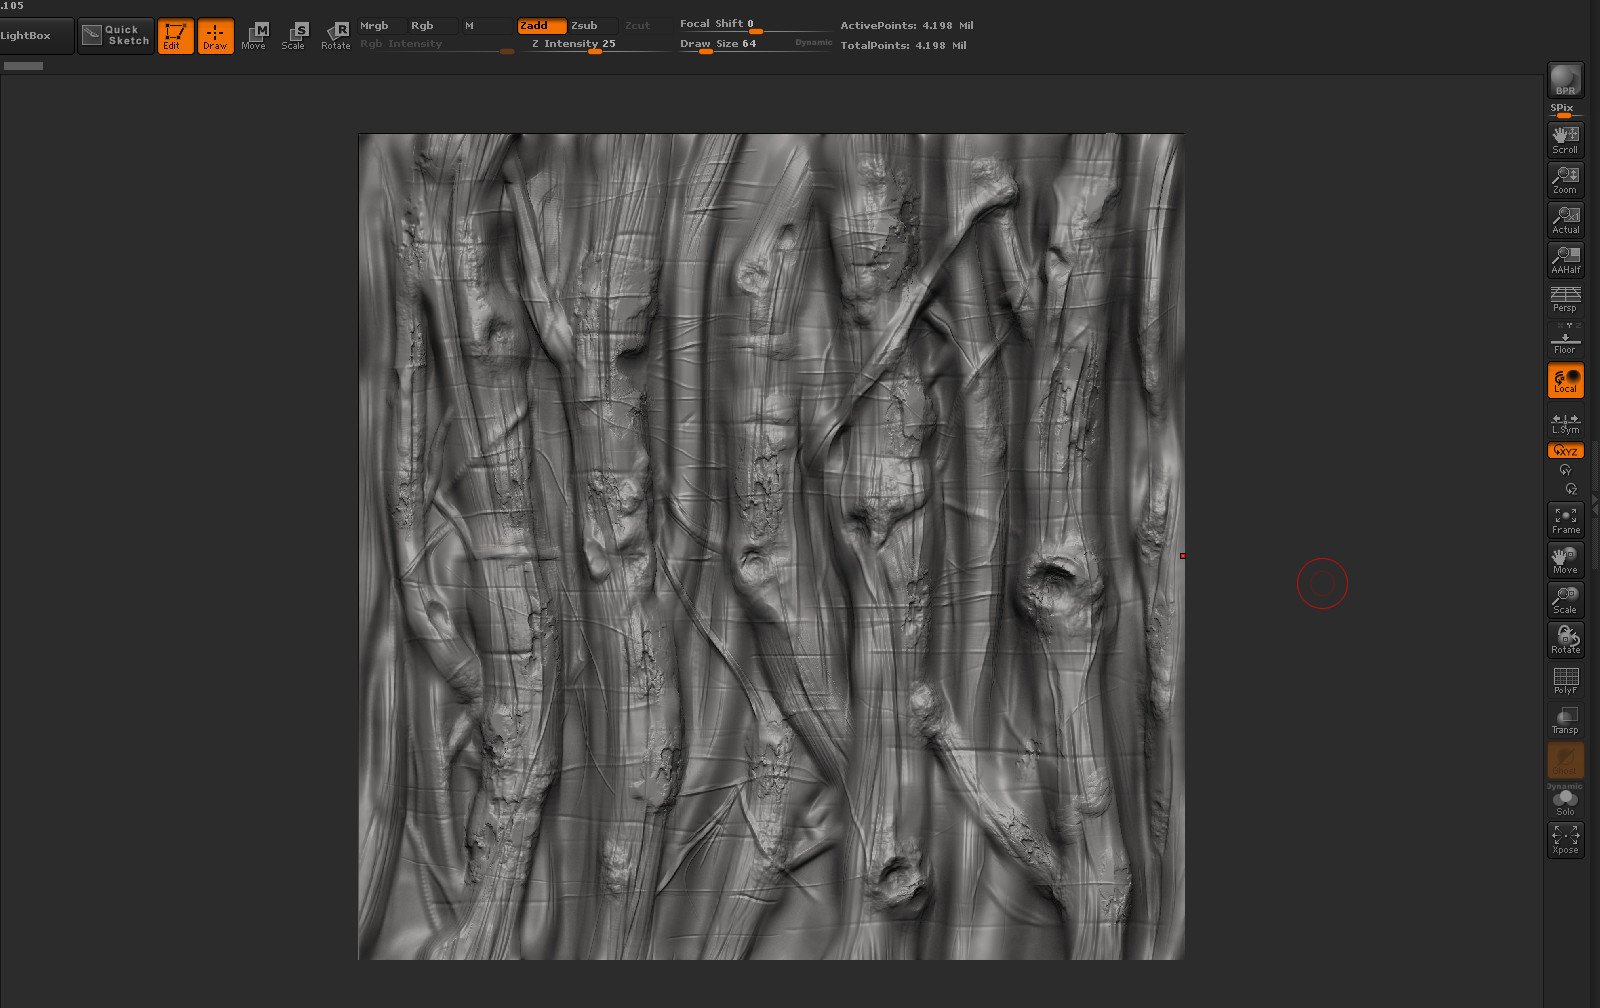The height and width of the screenshot is (1008, 1600).
Task: Click the sculpted bark knot on canvas
Action: pyautogui.click(x=1053, y=578)
